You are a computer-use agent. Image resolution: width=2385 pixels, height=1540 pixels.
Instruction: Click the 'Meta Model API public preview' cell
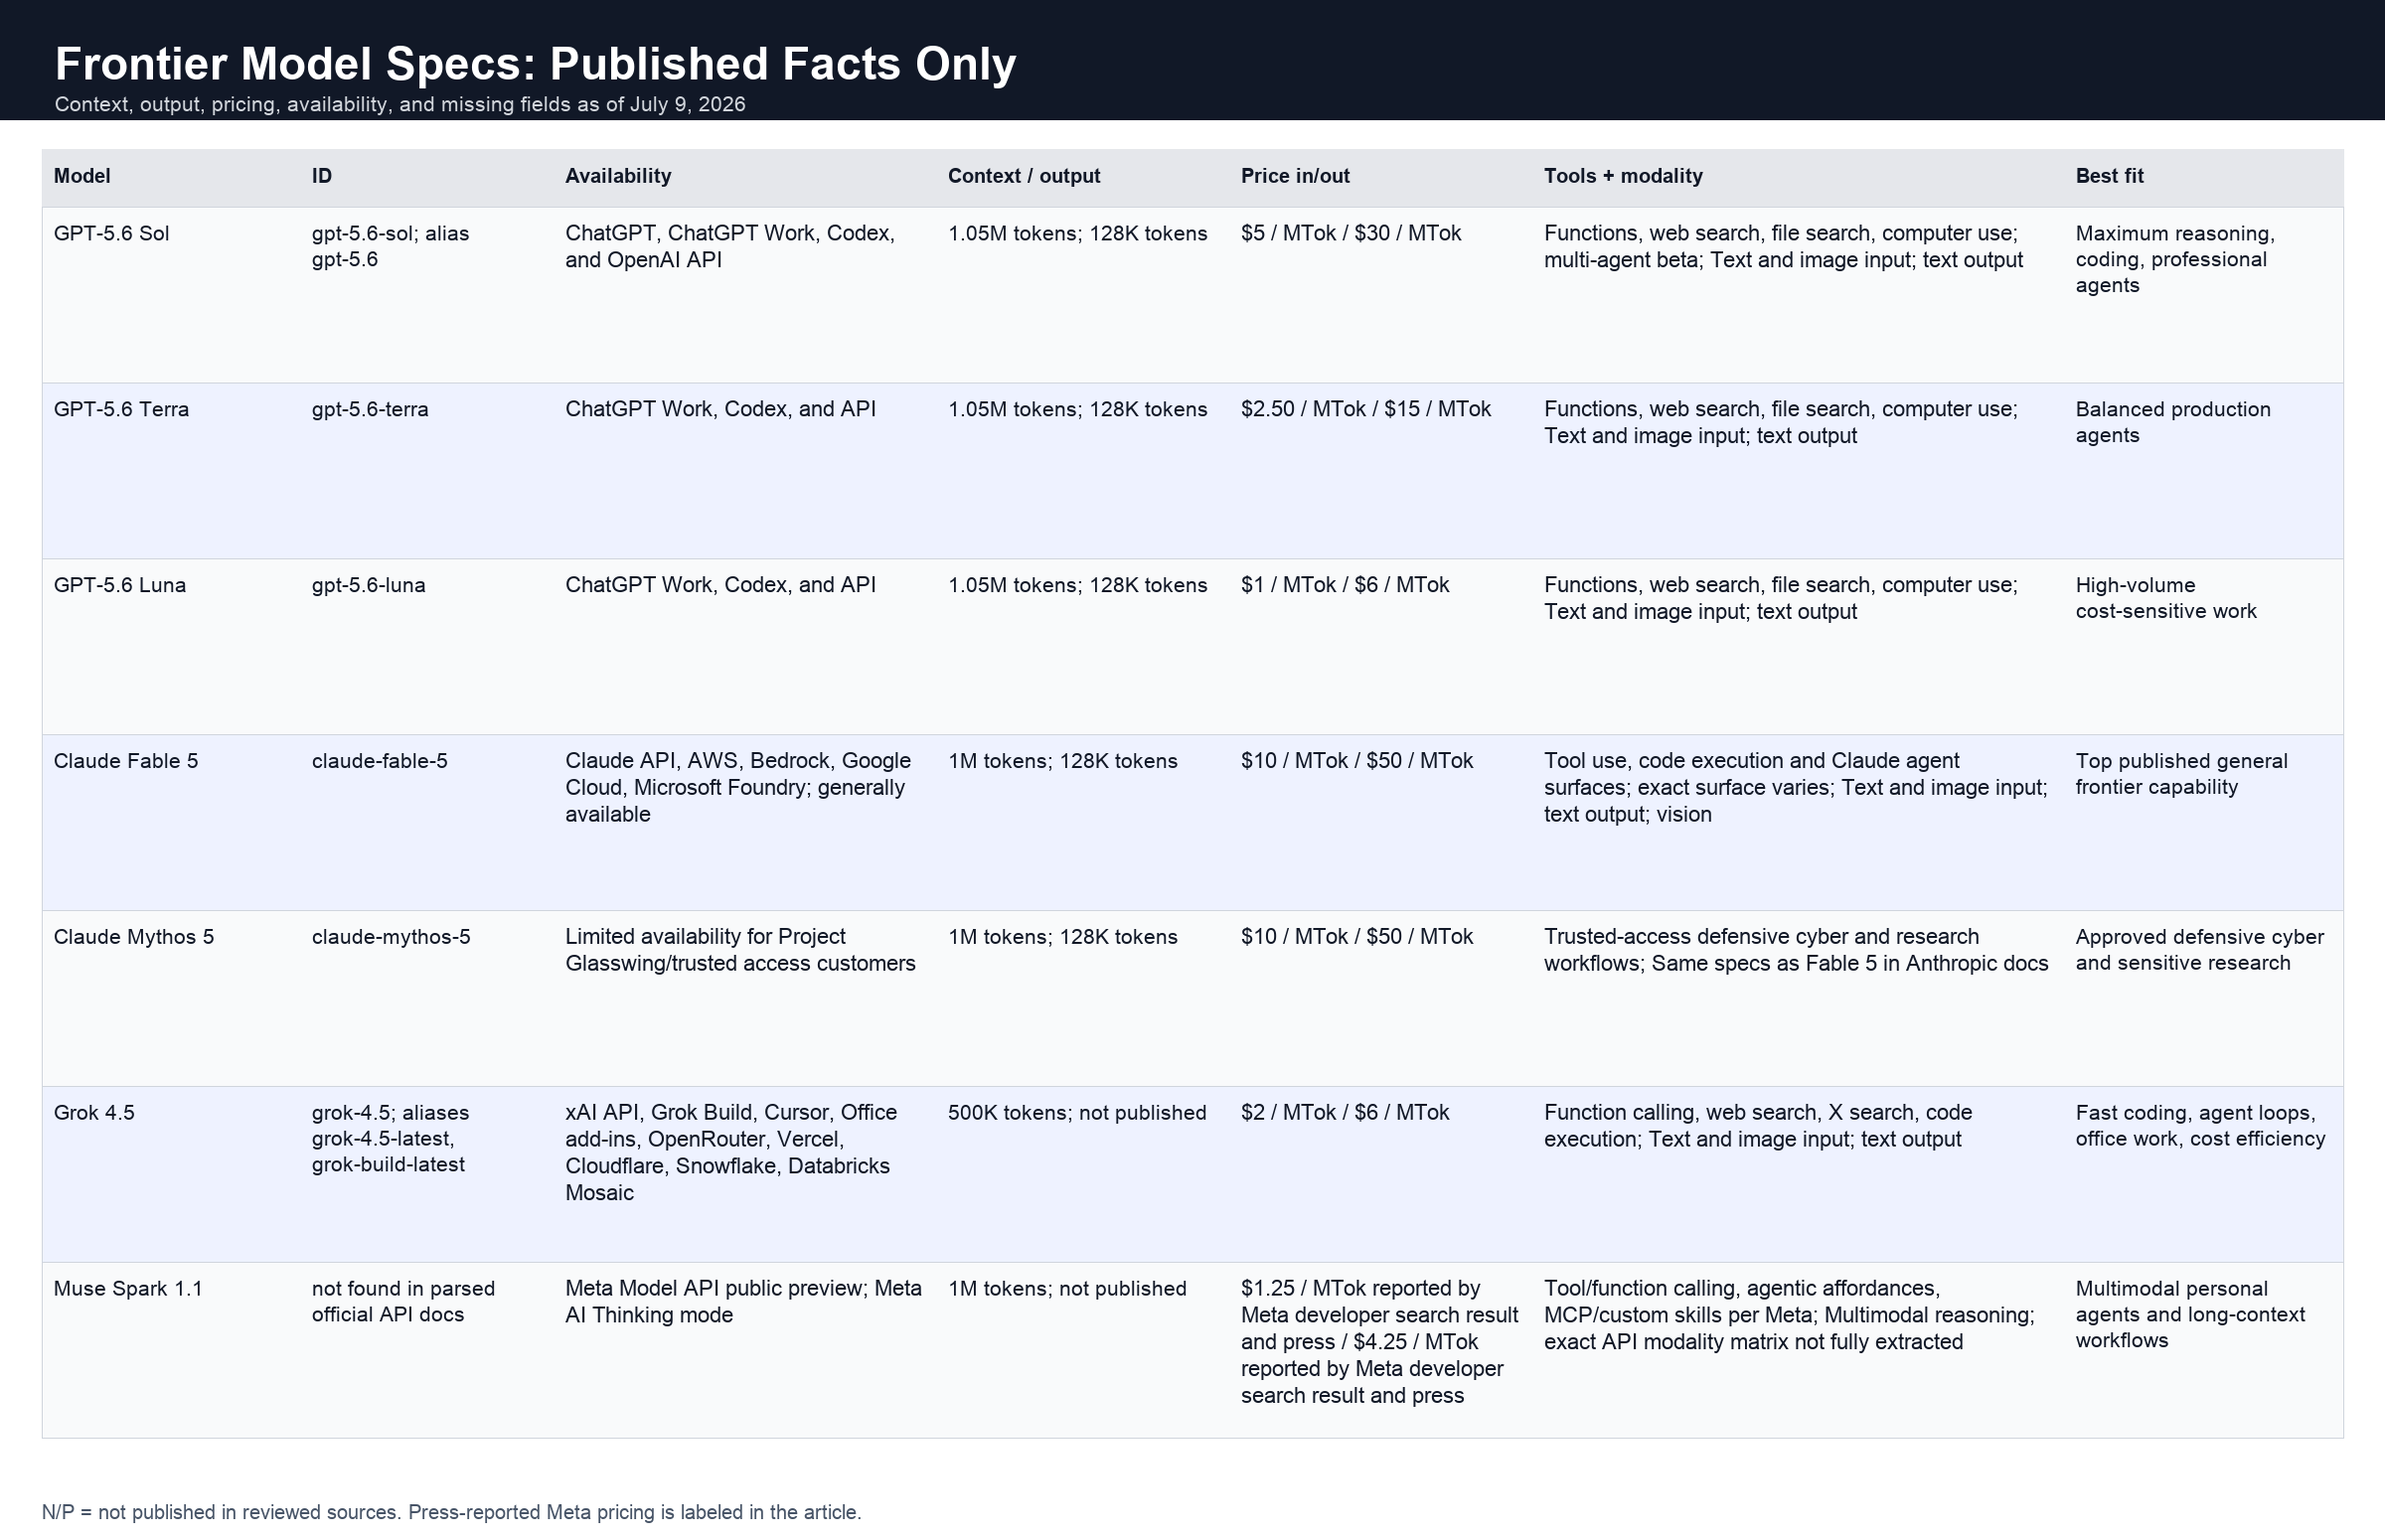click(743, 1303)
